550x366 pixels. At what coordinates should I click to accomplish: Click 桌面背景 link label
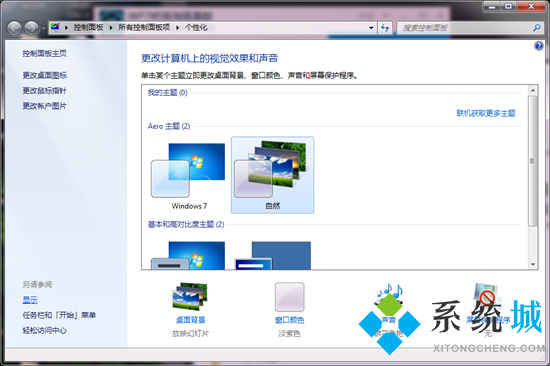click(x=190, y=320)
